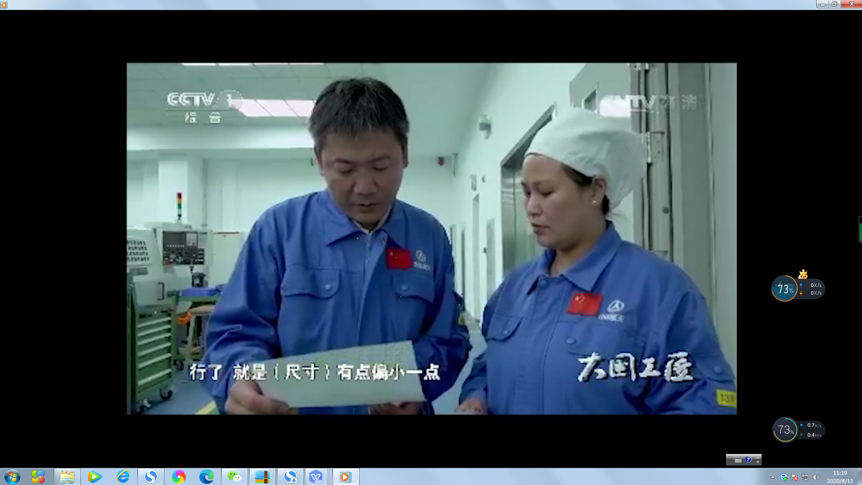This screenshot has width=862, height=485.
Task: Click the blue help question mark button
Action: point(747,460)
